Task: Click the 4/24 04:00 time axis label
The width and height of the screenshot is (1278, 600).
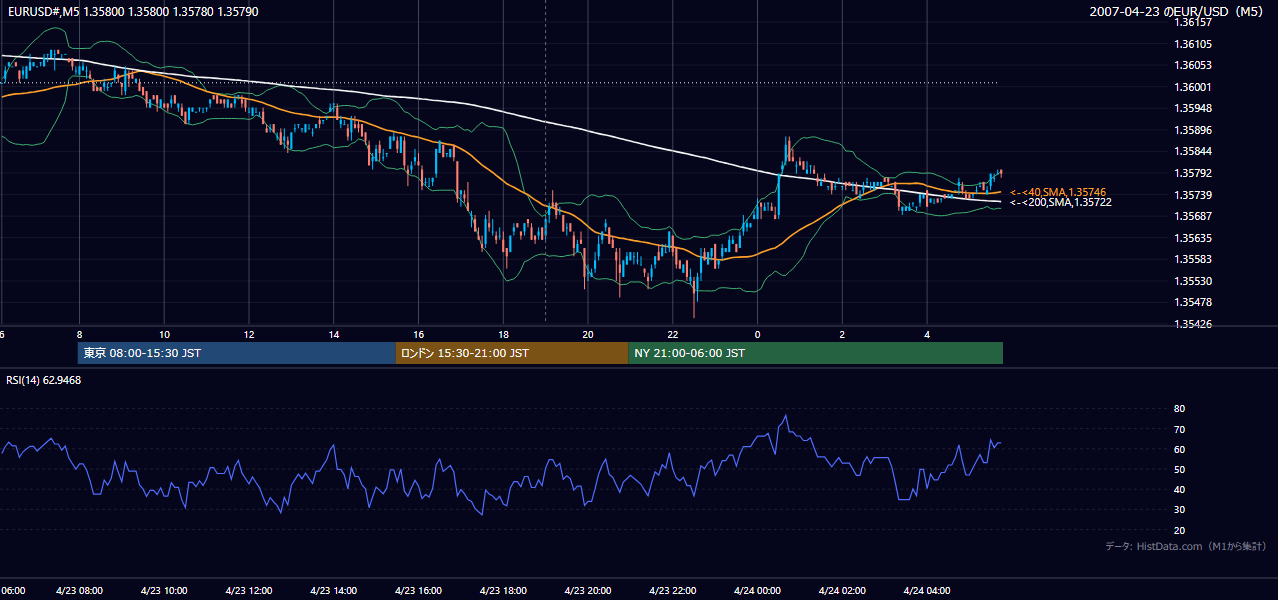Action: [927, 591]
